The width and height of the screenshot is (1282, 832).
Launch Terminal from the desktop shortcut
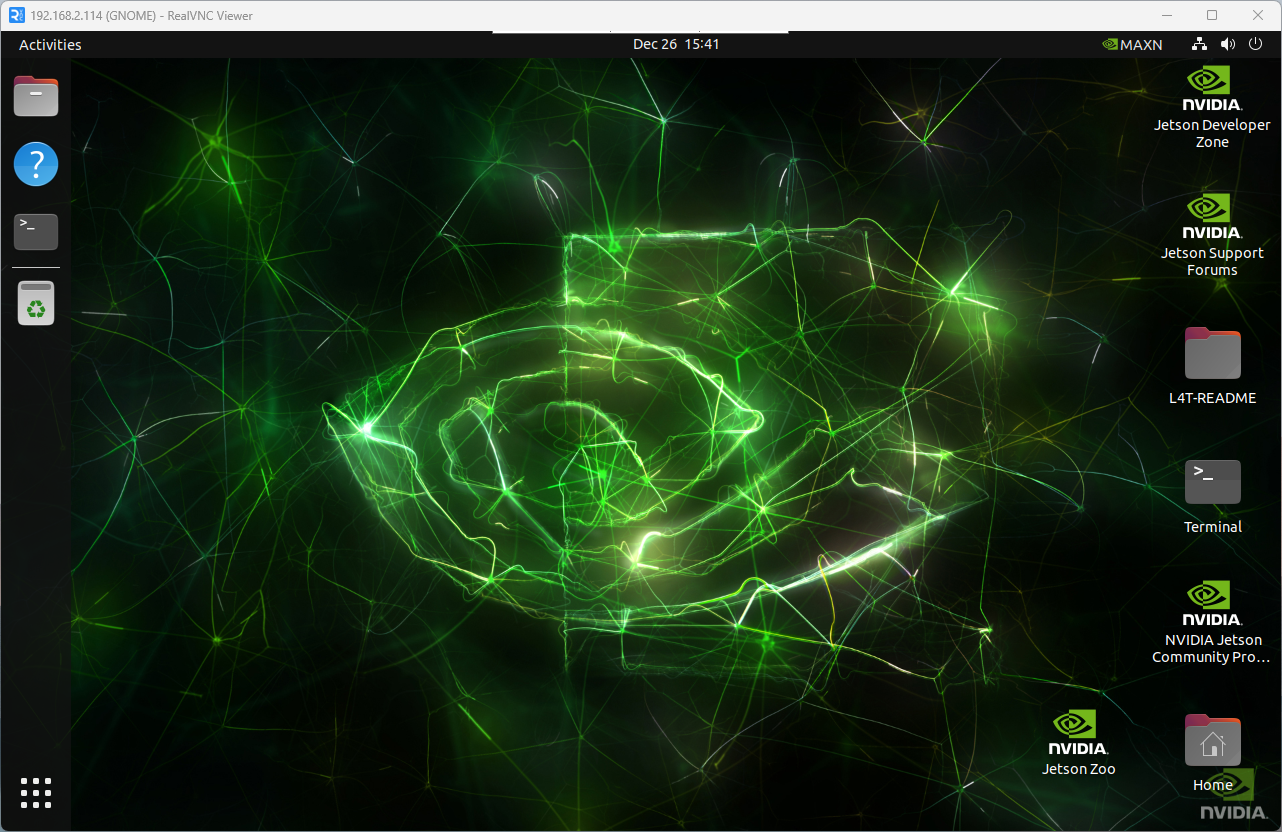pos(1211,483)
